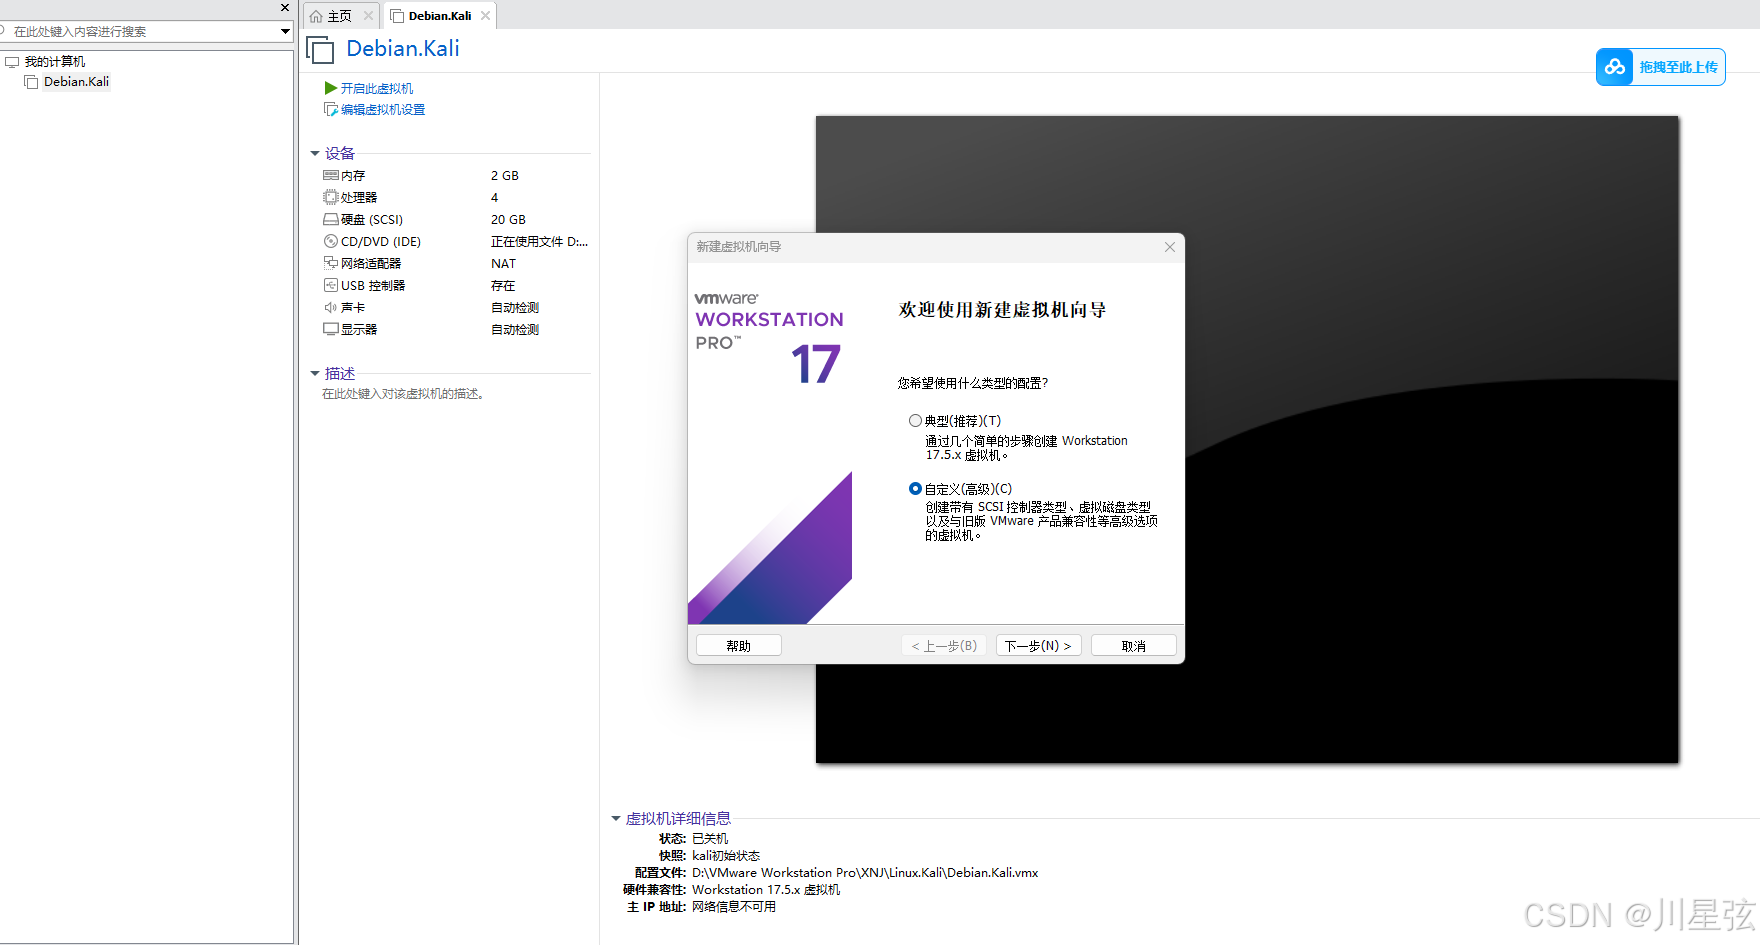Click the IP address value 网络信息不可用
1760x945 pixels.
[x=734, y=907]
